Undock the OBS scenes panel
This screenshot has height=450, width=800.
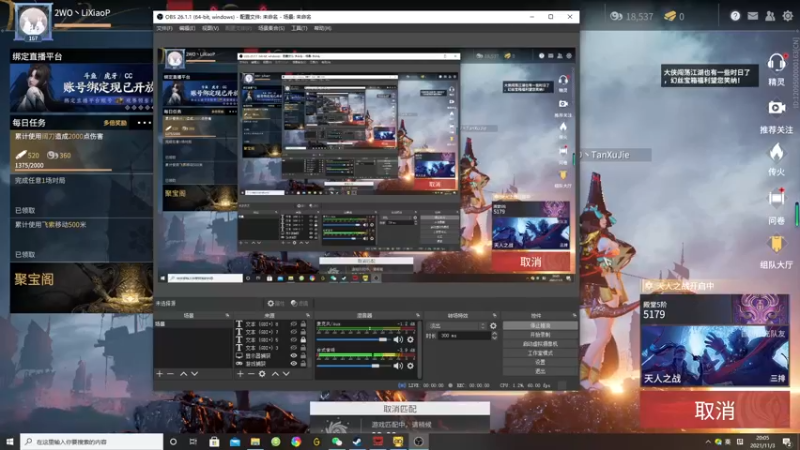point(228,315)
